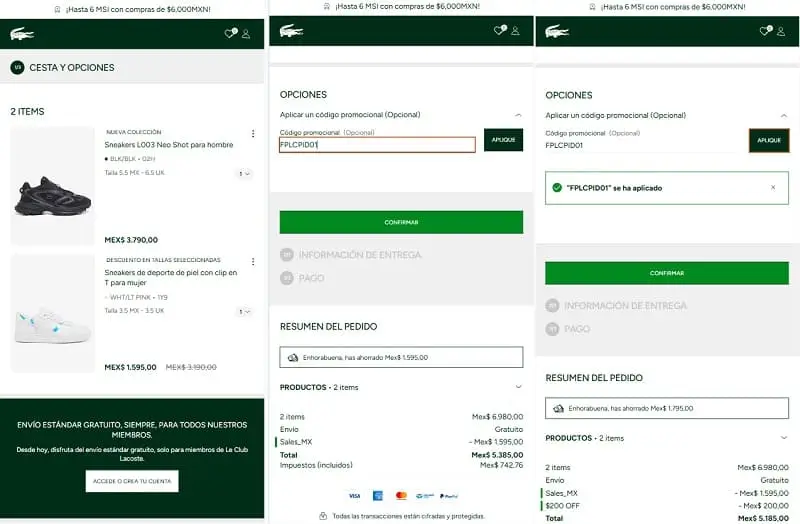Click CONFIRMAR button in middle screen
This screenshot has height=524, width=800.
[x=402, y=222]
